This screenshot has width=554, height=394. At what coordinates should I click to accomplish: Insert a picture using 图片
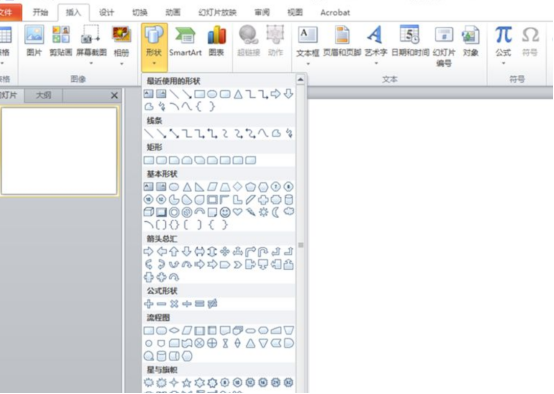[x=34, y=42]
